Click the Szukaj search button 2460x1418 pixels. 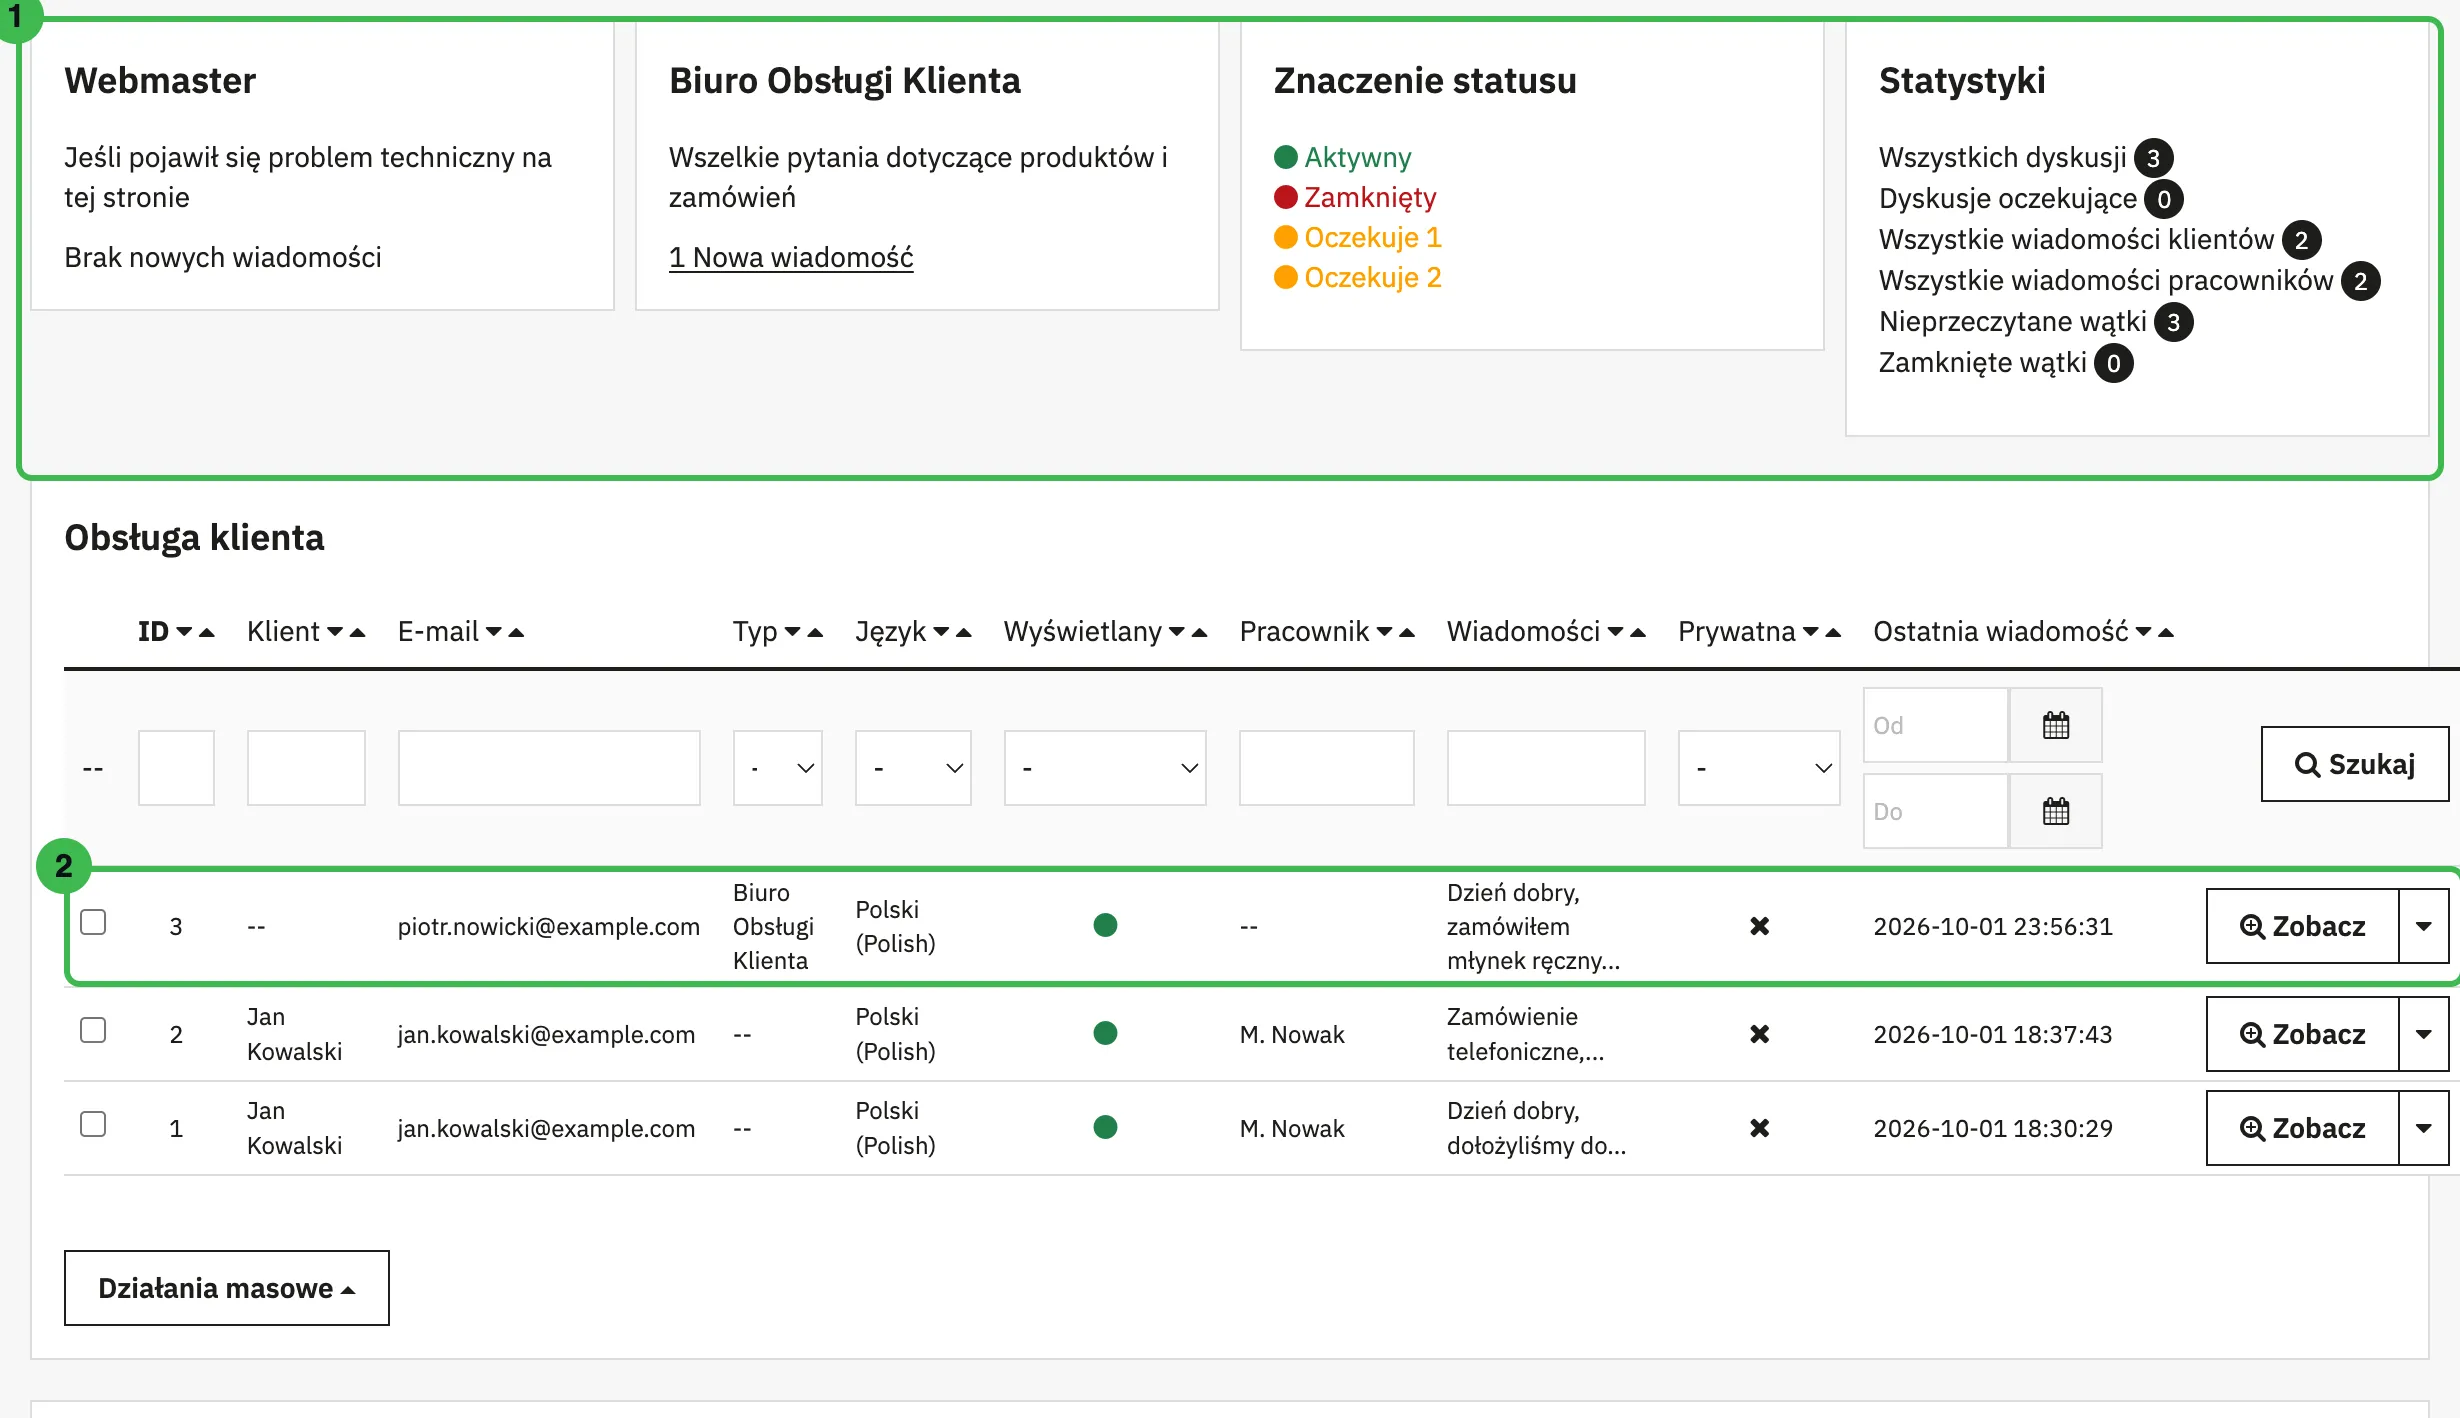tap(2355, 764)
